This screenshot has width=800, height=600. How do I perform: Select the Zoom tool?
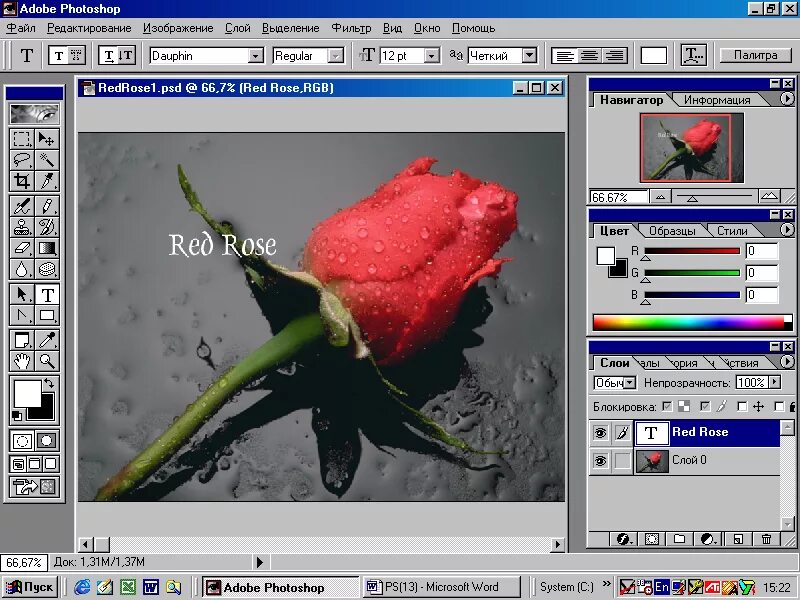(47, 361)
